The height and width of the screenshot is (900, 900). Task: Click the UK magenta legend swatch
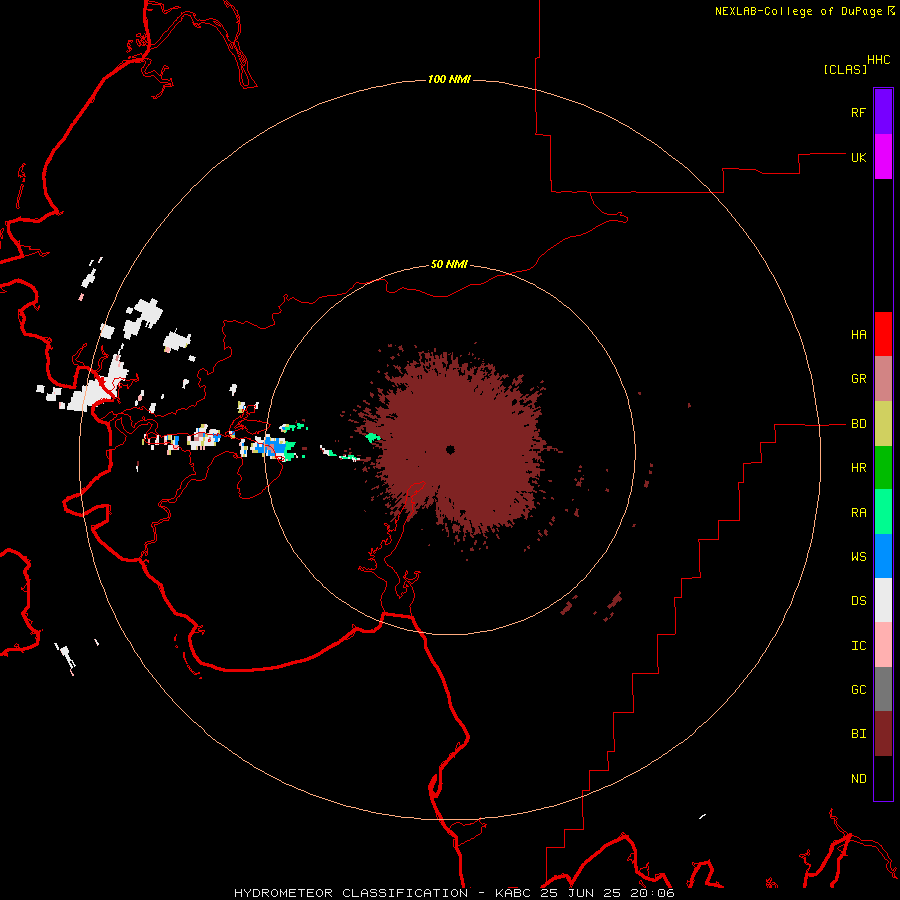pyautogui.click(x=883, y=157)
